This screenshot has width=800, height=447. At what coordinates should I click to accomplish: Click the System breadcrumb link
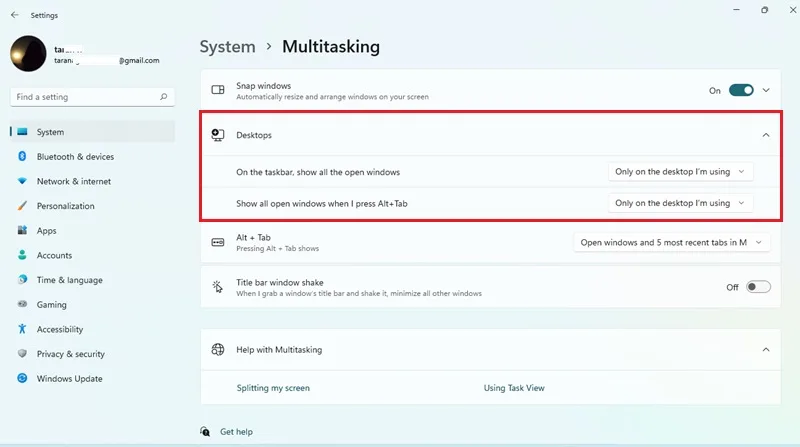[227, 46]
